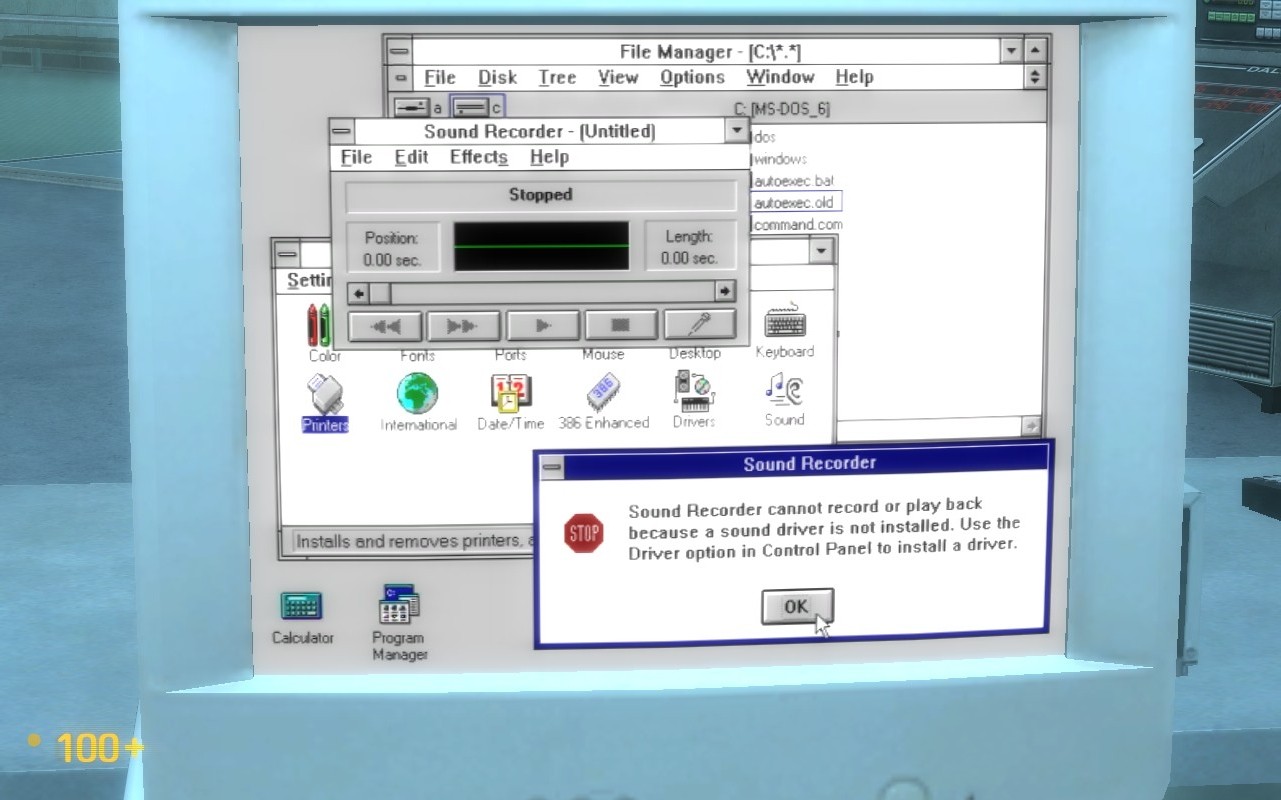The width and height of the screenshot is (1281, 800).
Task: Open the Calculator icon on the desktop
Action: [x=300, y=606]
